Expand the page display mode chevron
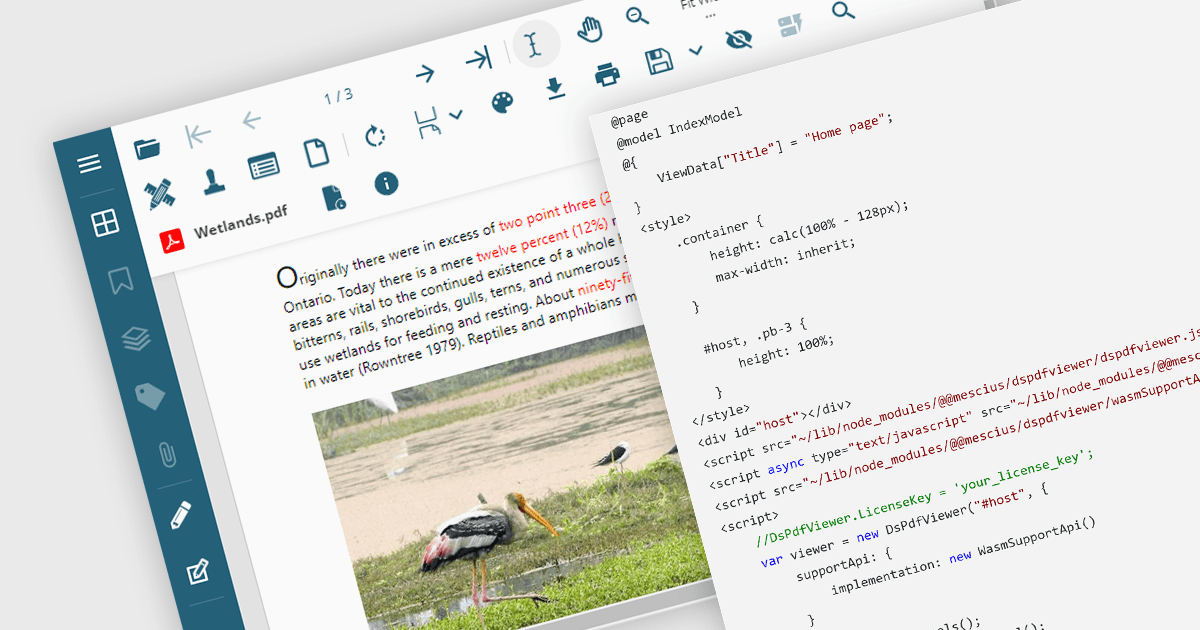1200x630 pixels. 456,114
